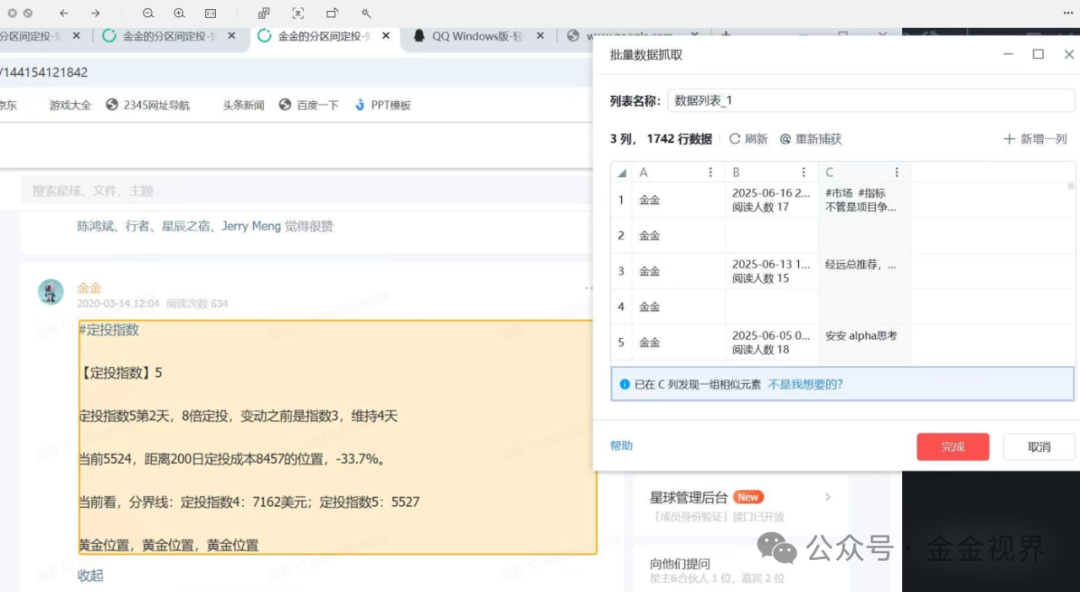Open the options menu for column A
1080x592 pixels.
click(709, 171)
